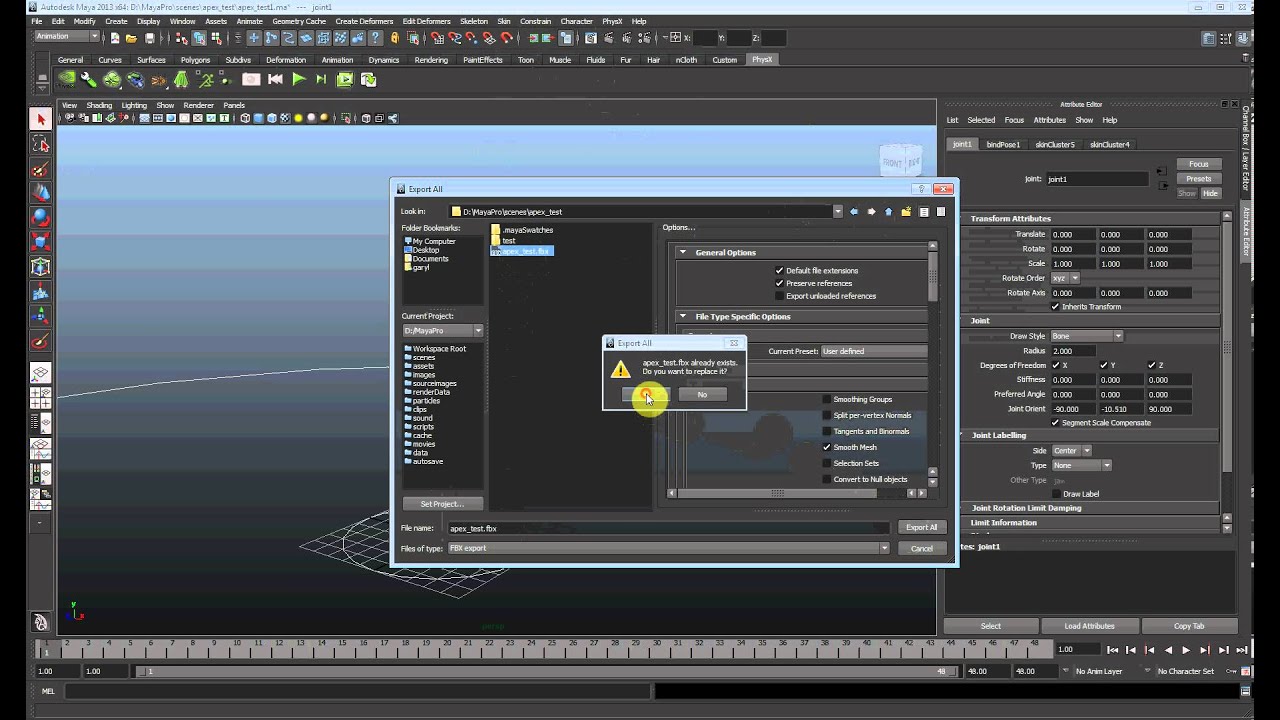The width and height of the screenshot is (1280, 720).
Task: Click the Presets button in Attribute Editor
Action: click(1199, 179)
